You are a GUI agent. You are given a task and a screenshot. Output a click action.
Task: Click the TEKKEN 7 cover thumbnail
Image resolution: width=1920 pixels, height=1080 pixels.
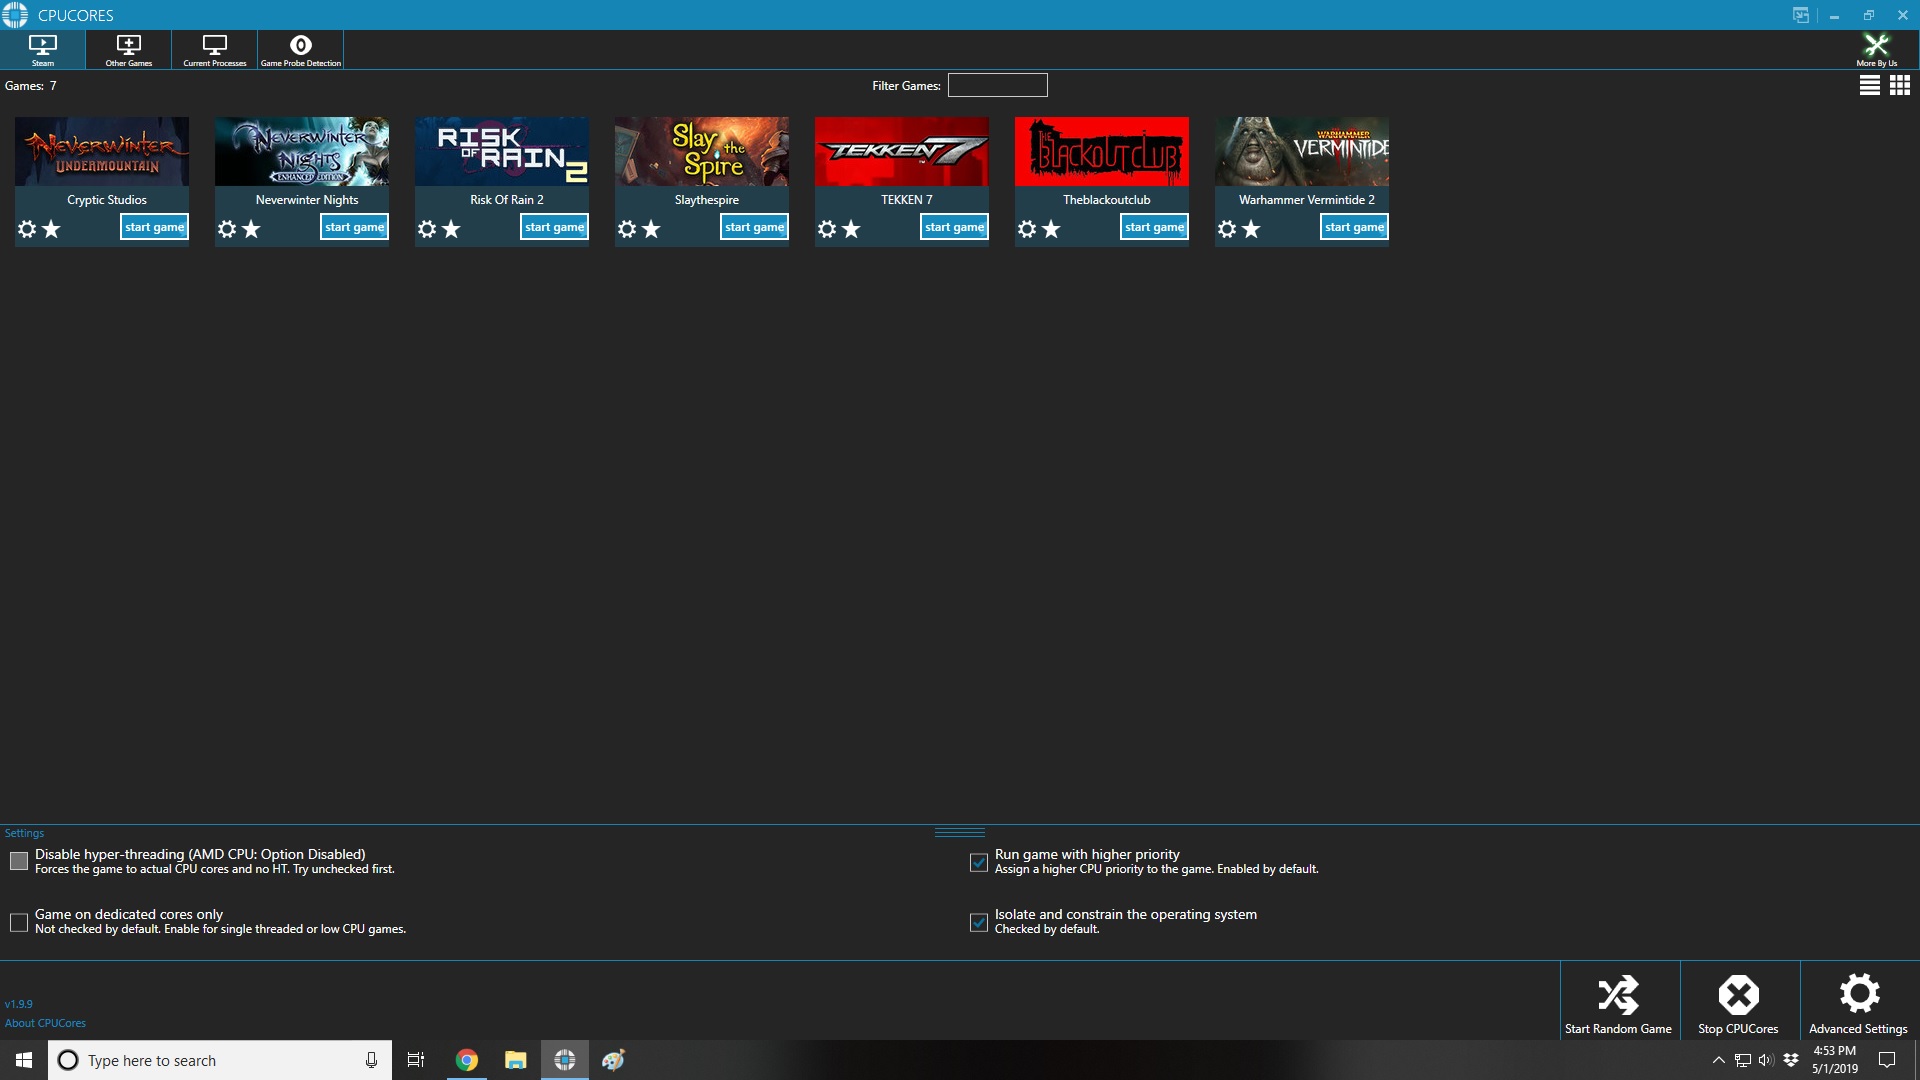902,151
